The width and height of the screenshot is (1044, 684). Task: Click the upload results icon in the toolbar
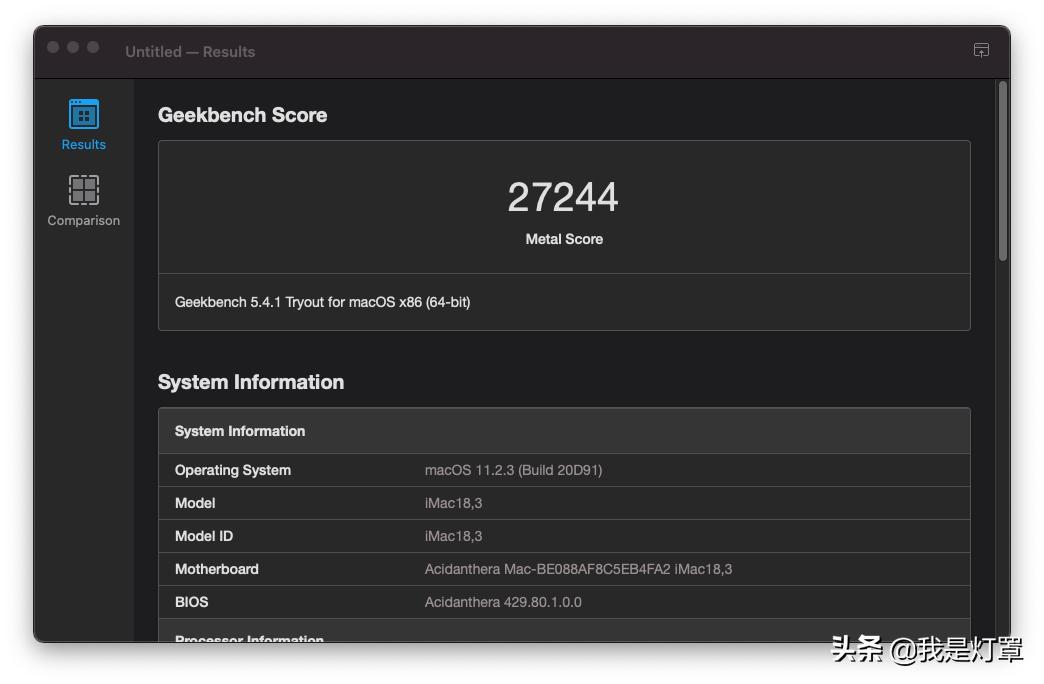[981, 50]
